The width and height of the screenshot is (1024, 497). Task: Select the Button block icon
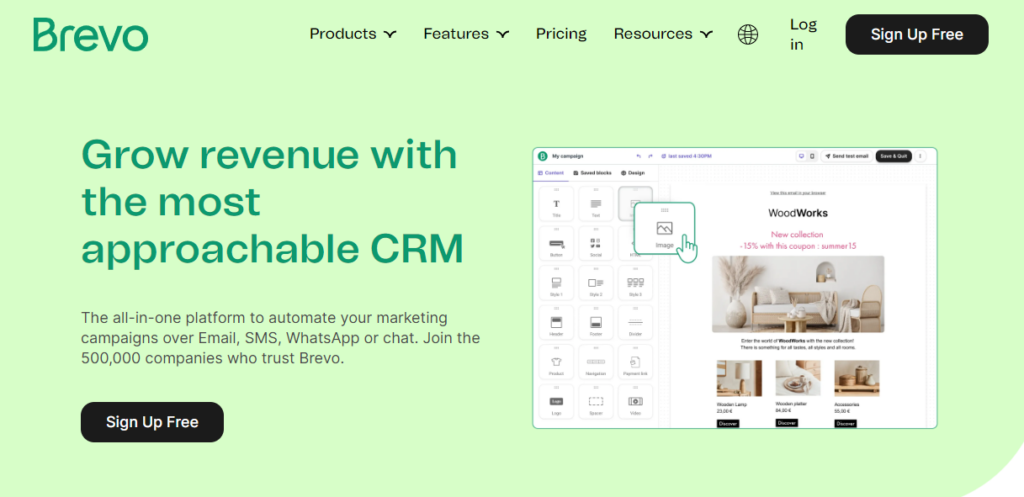(x=556, y=244)
